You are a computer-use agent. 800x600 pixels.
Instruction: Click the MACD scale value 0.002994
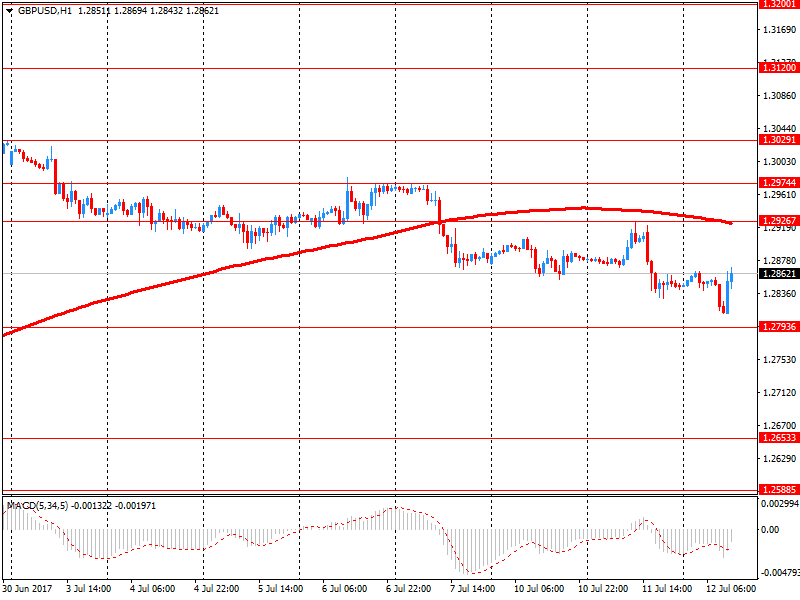pyautogui.click(x=780, y=504)
